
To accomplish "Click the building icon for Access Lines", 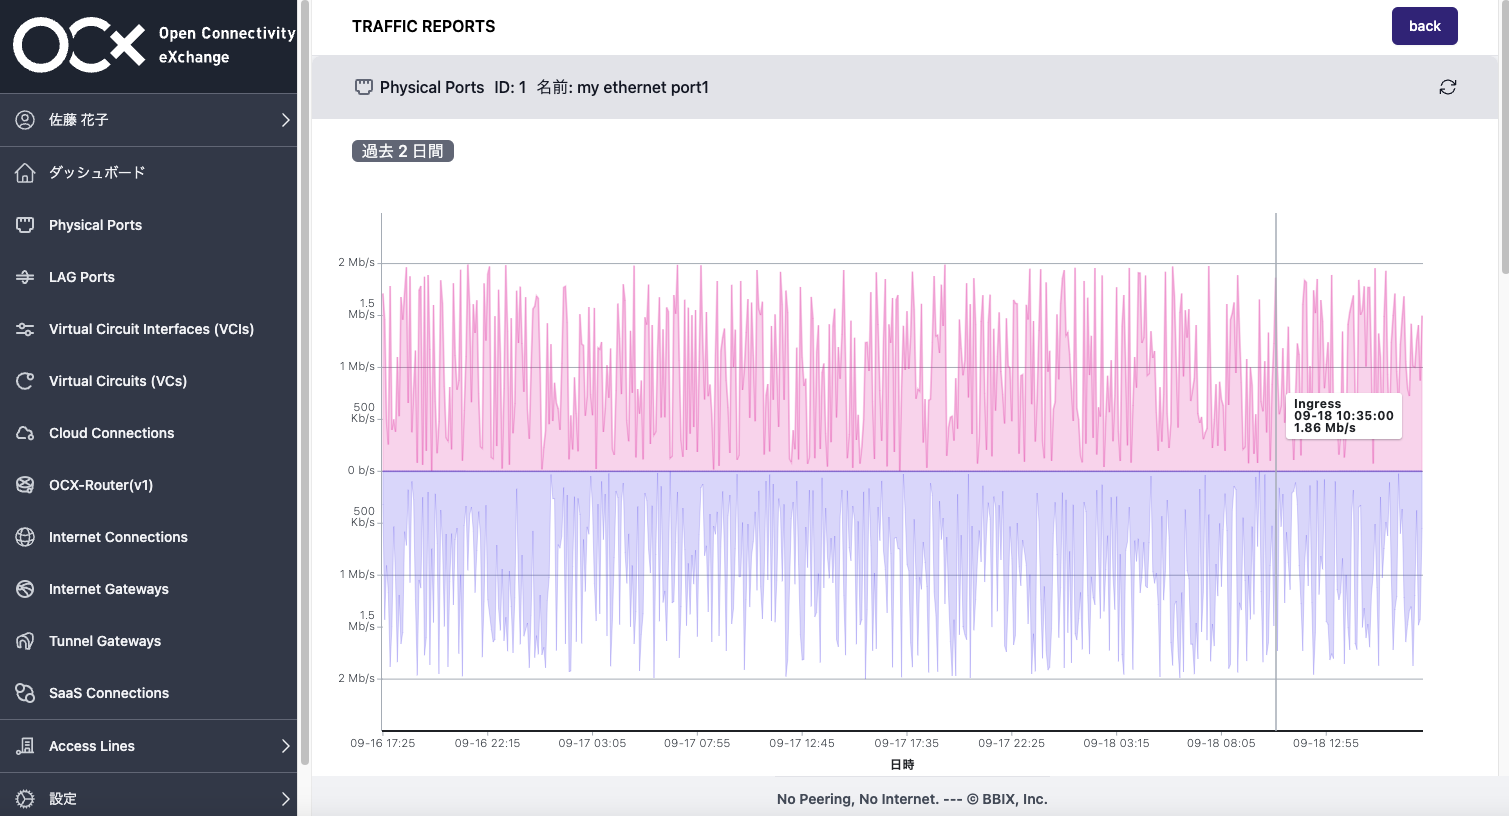I will pyautogui.click(x=25, y=746).
